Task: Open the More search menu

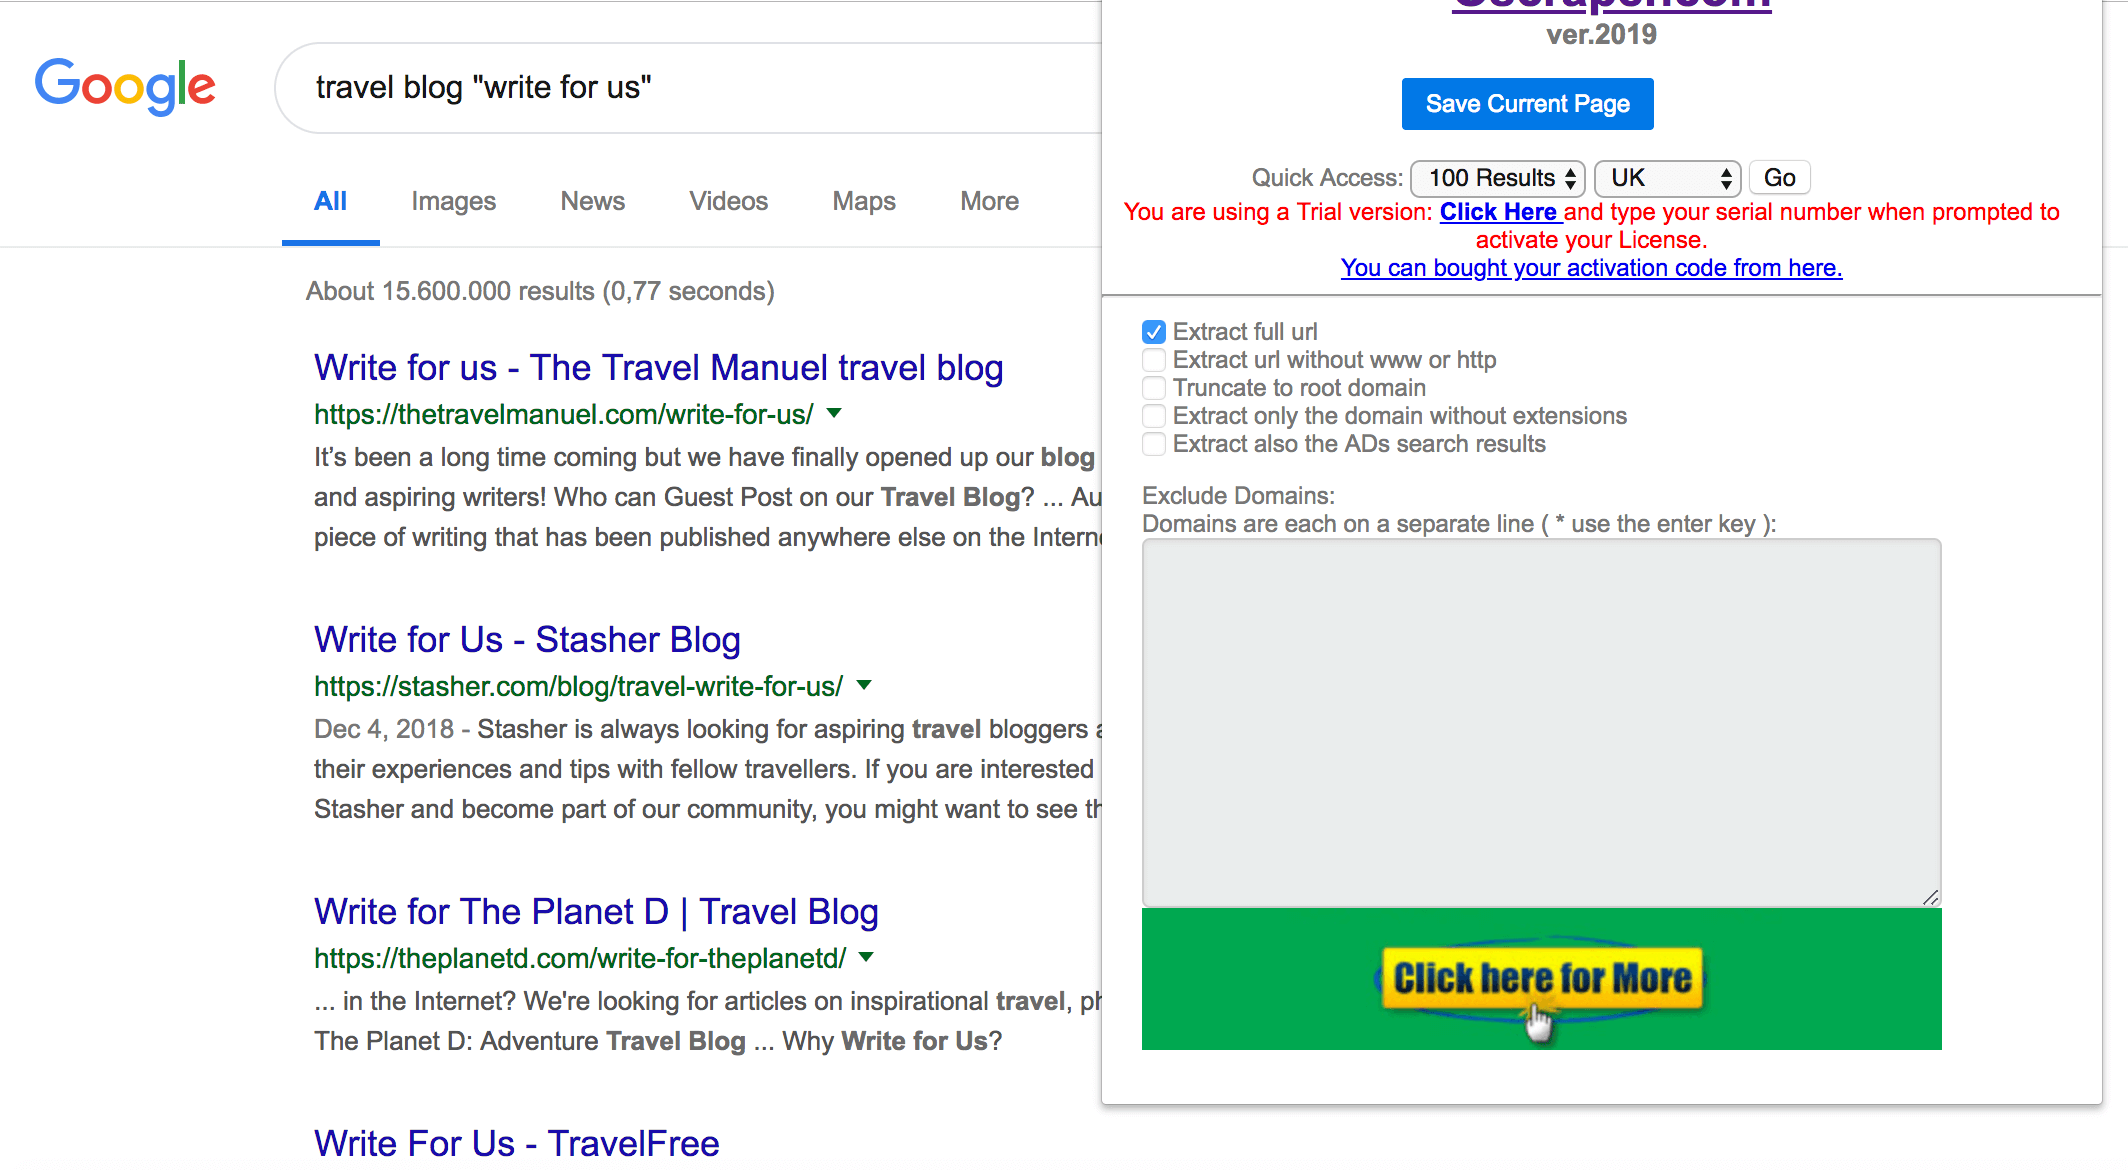Action: click(989, 201)
